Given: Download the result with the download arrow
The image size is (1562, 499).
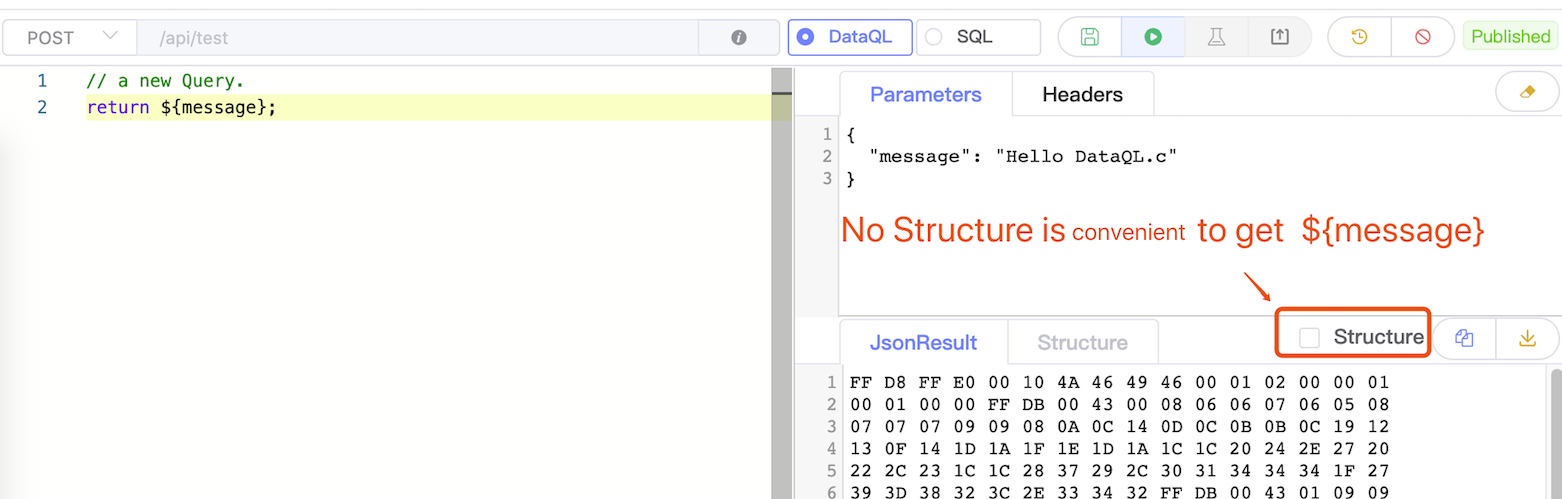Looking at the screenshot, I should click(x=1527, y=338).
